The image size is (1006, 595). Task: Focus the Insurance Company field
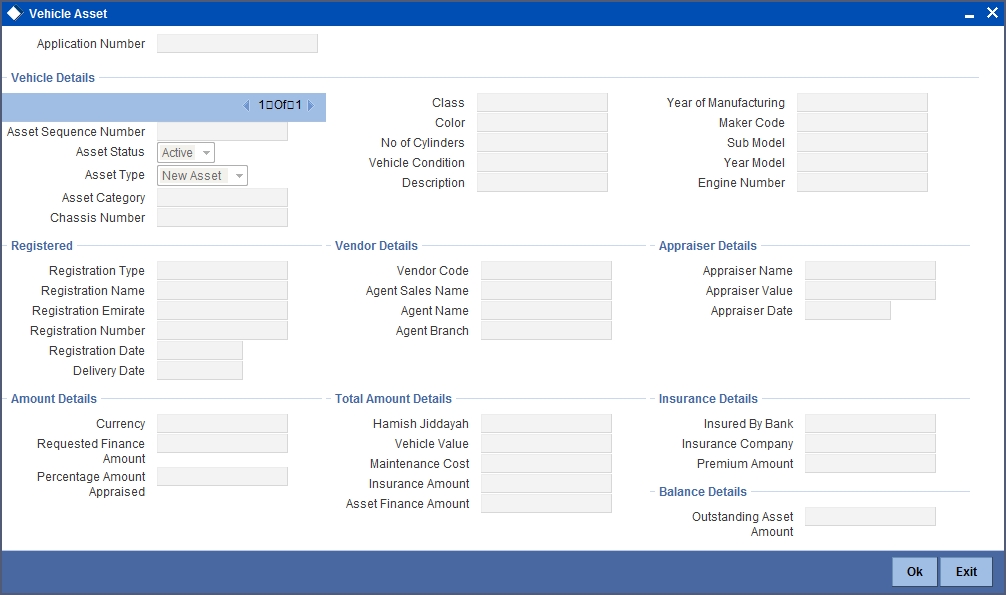coord(870,444)
